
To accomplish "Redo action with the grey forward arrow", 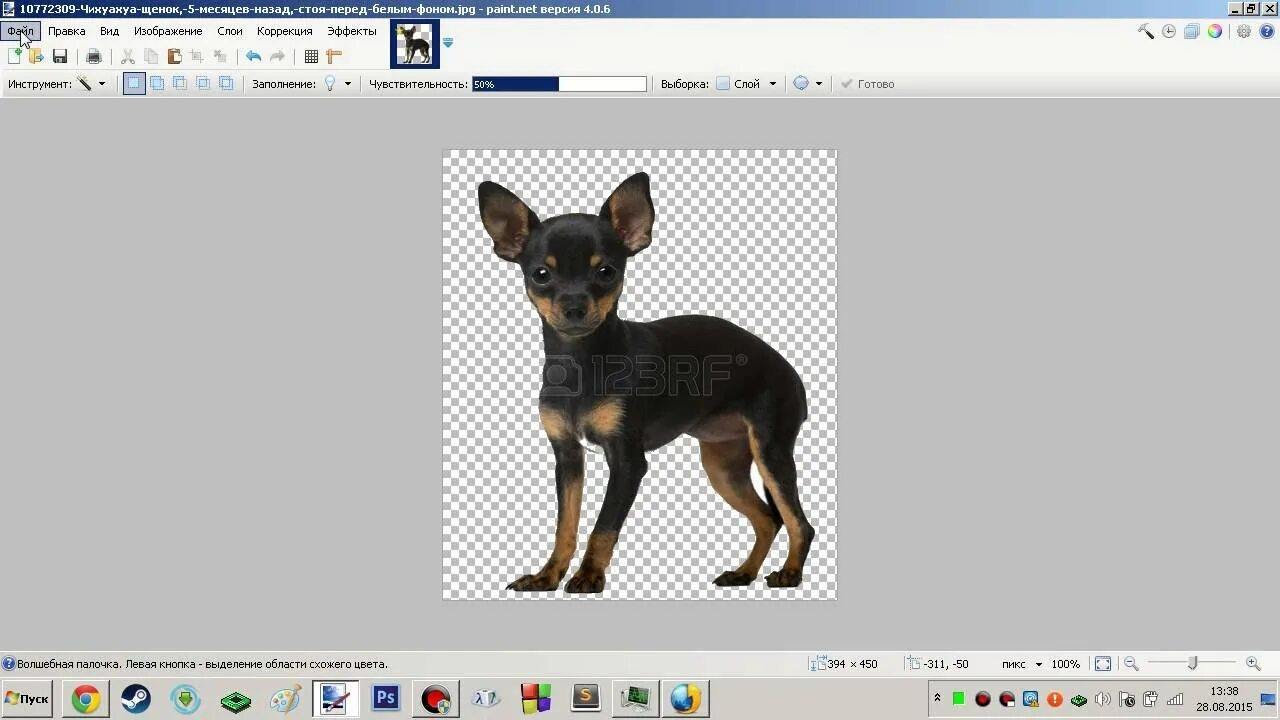I will 277,57.
